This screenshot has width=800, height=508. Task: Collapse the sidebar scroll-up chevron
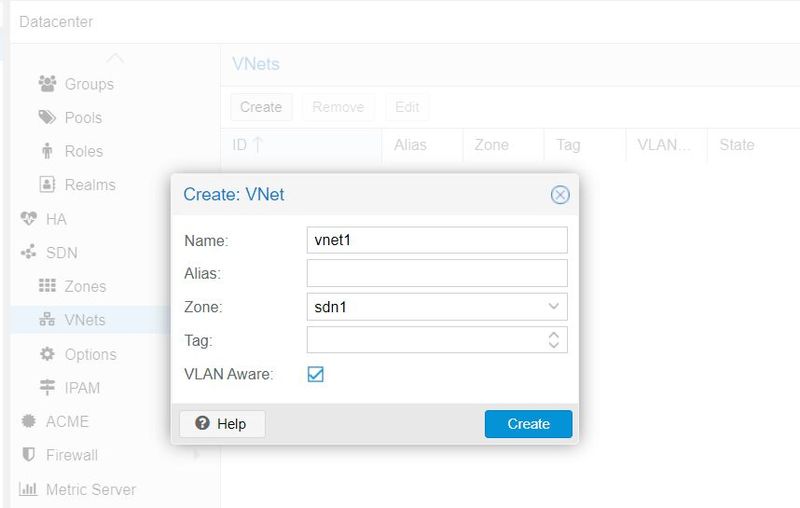pos(116,58)
